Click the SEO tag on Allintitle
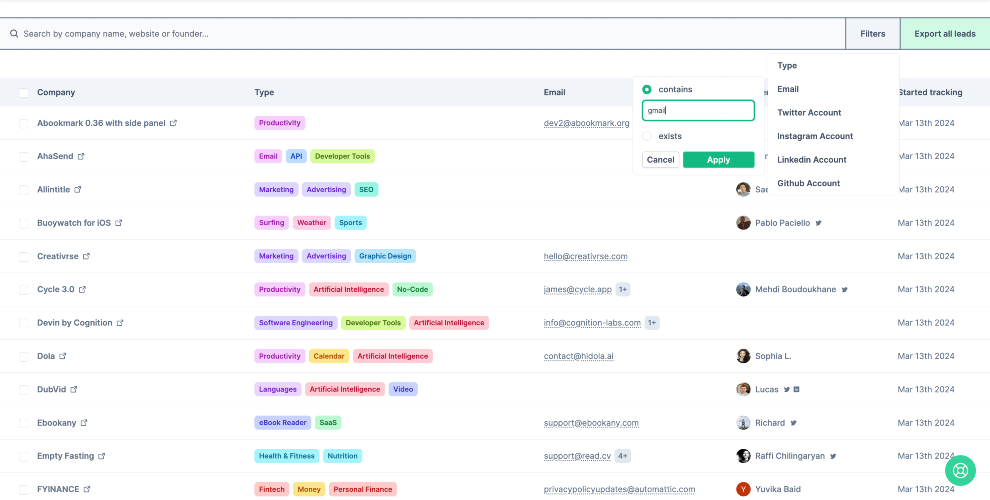 [366, 189]
